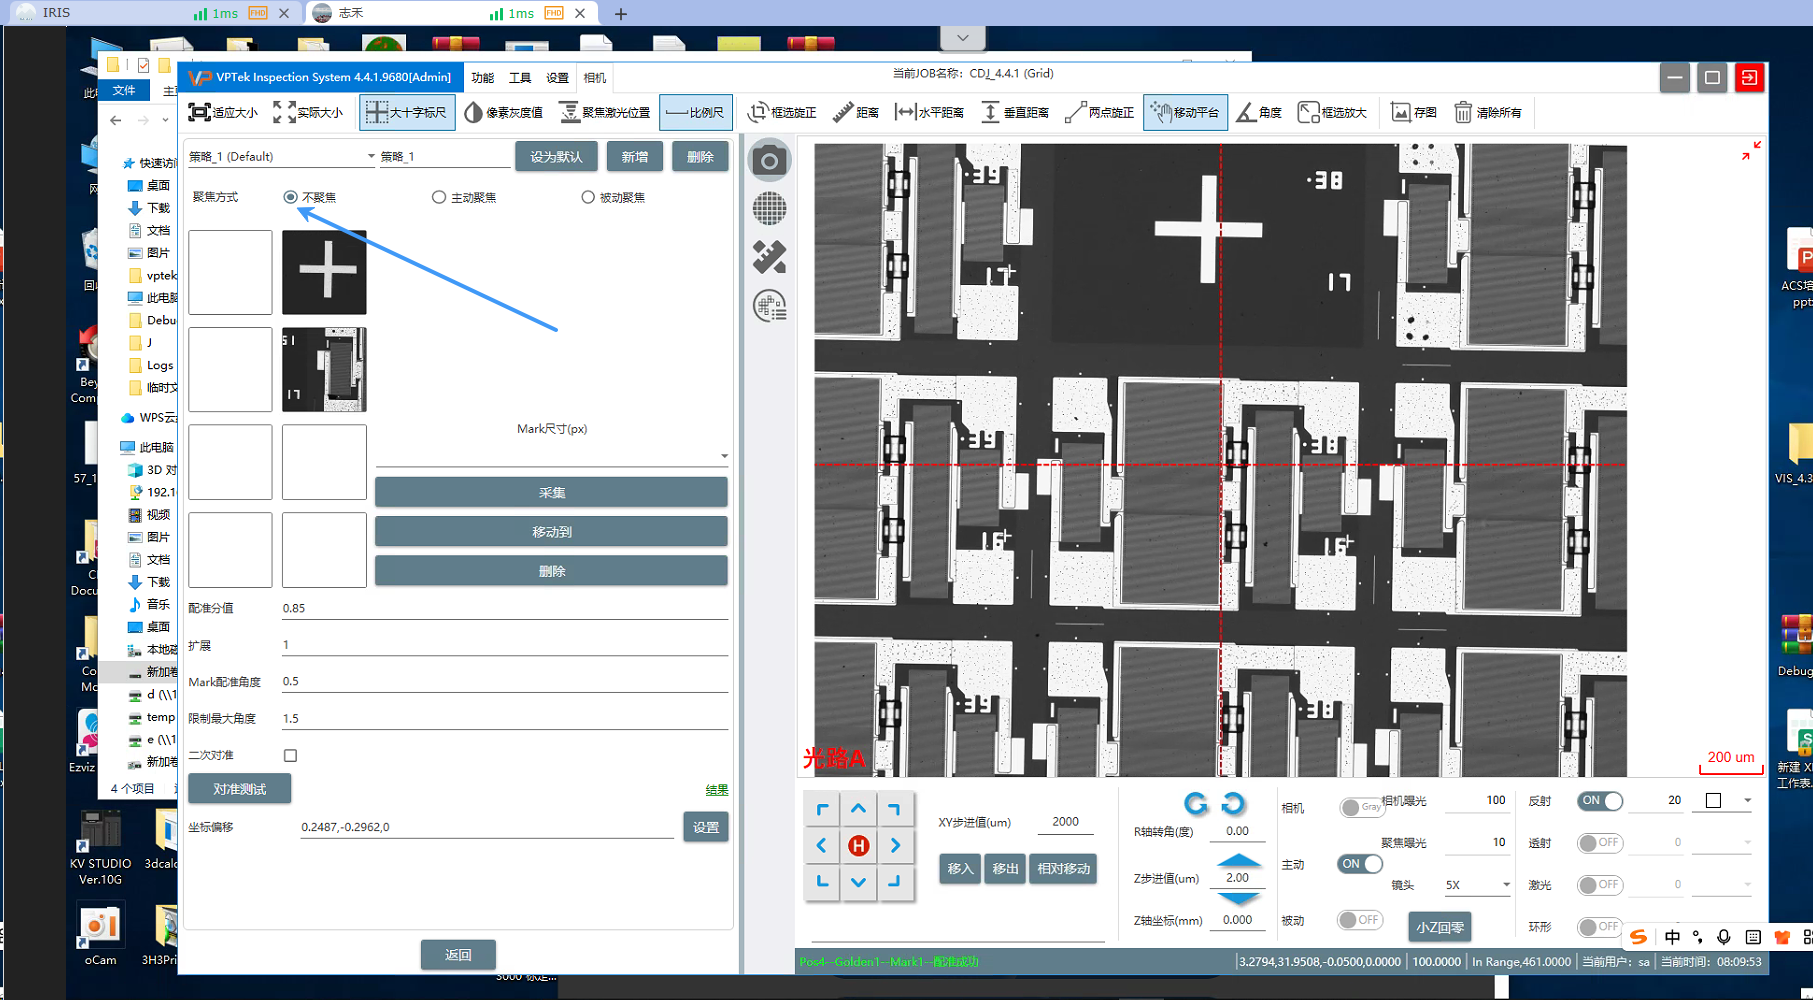Click the grid-list icon at the strip bottom

(x=769, y=305)
